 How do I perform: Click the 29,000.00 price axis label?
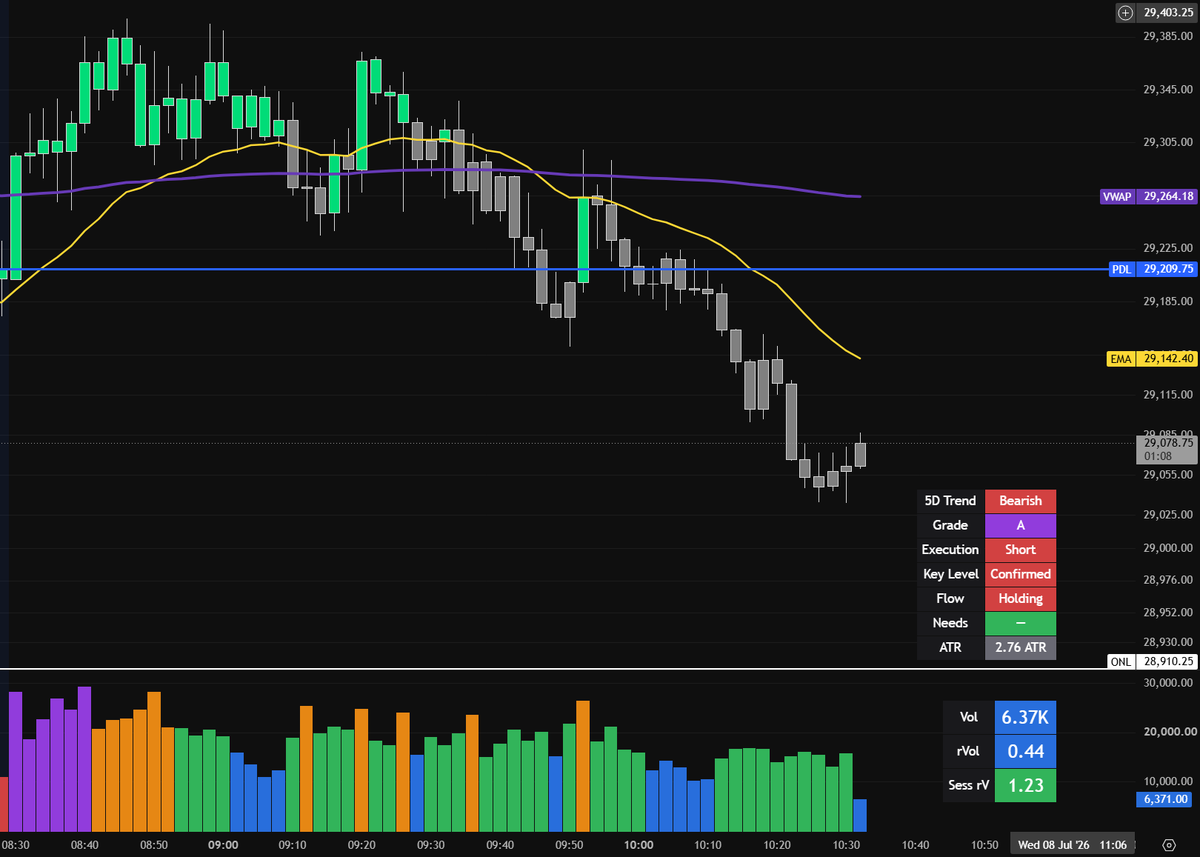tap(1168, 549)
